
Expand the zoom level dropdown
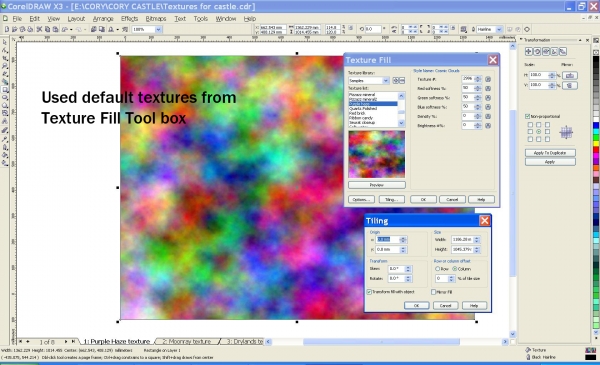(158, 29)
